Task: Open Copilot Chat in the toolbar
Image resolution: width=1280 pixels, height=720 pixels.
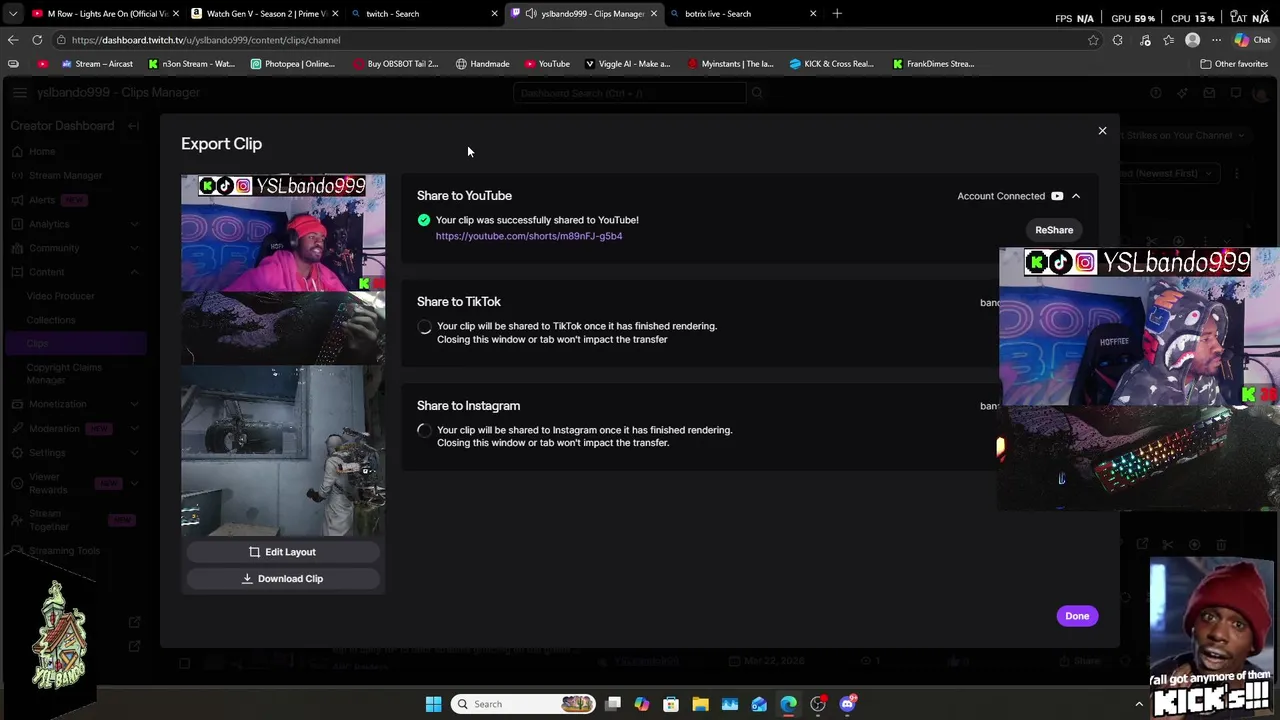Action: (x=1253, y=40)
